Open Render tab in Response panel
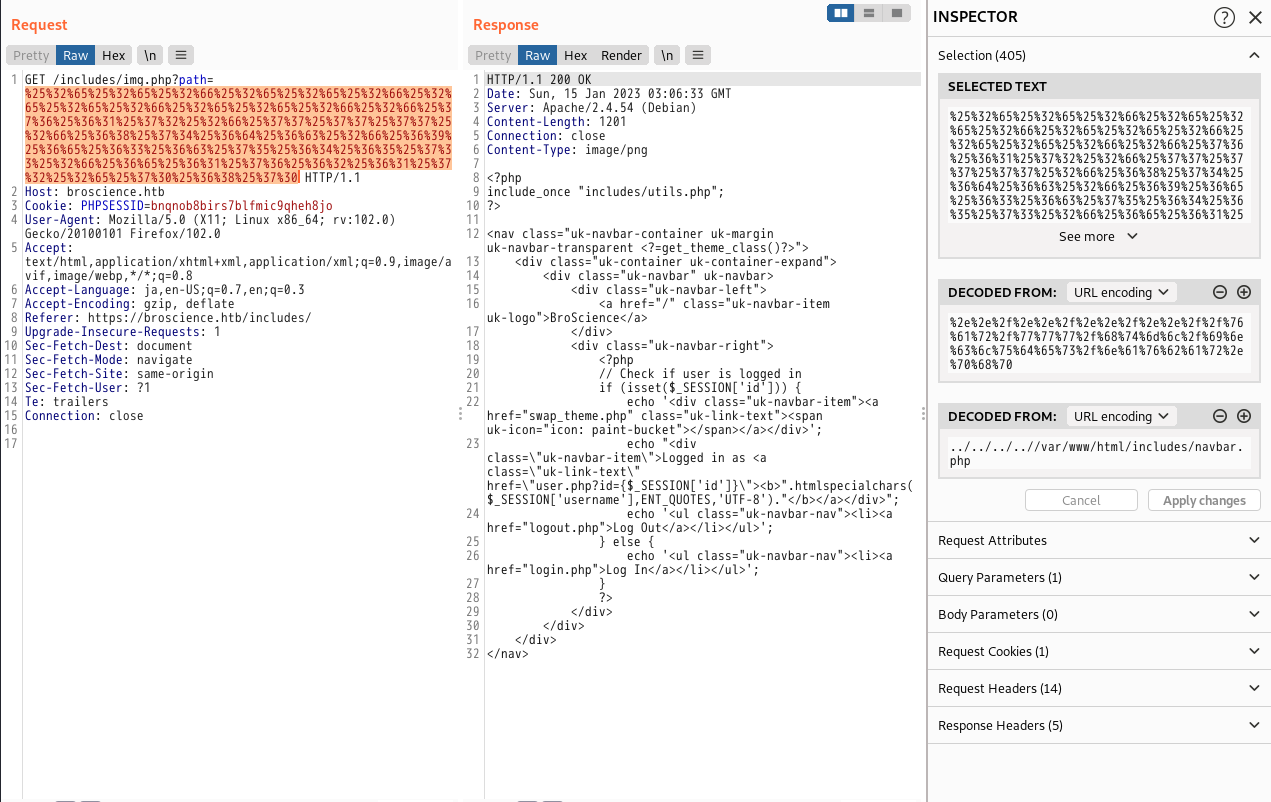The height and width of the screenshot is (802, 1271). point(621,55)
